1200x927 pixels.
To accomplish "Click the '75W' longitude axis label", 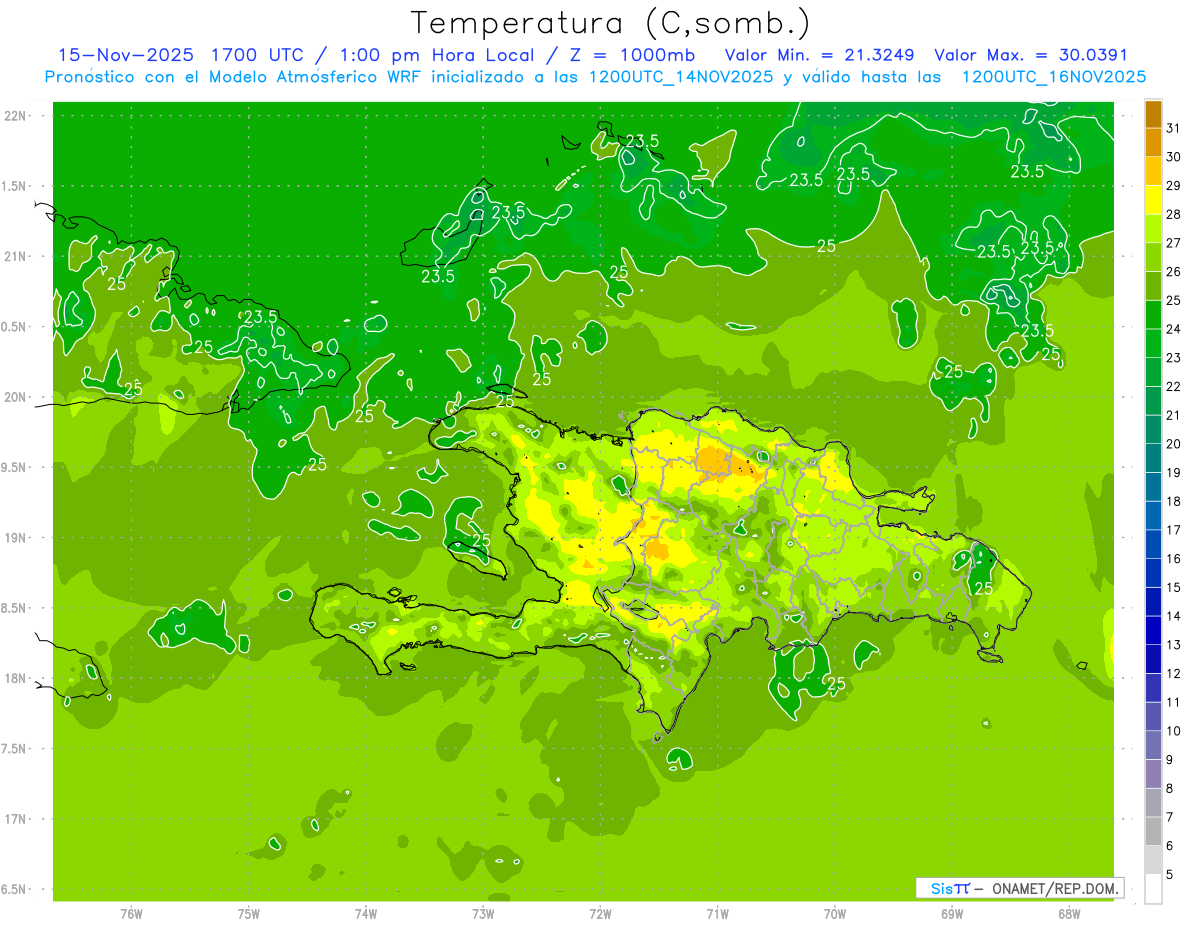I will [249, 913].
